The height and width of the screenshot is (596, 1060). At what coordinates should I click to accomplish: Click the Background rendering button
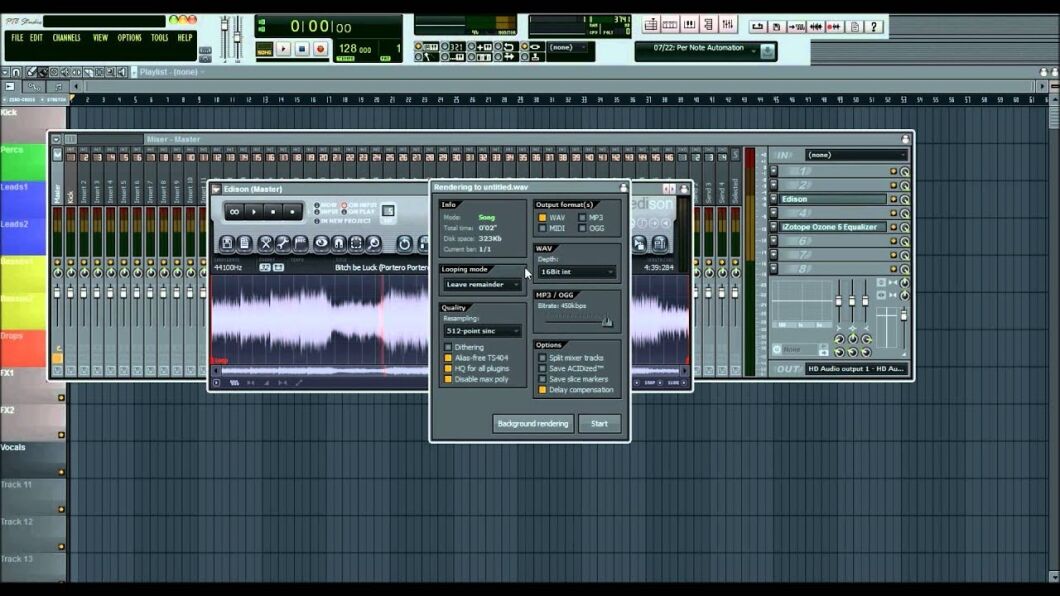(533, 423)
